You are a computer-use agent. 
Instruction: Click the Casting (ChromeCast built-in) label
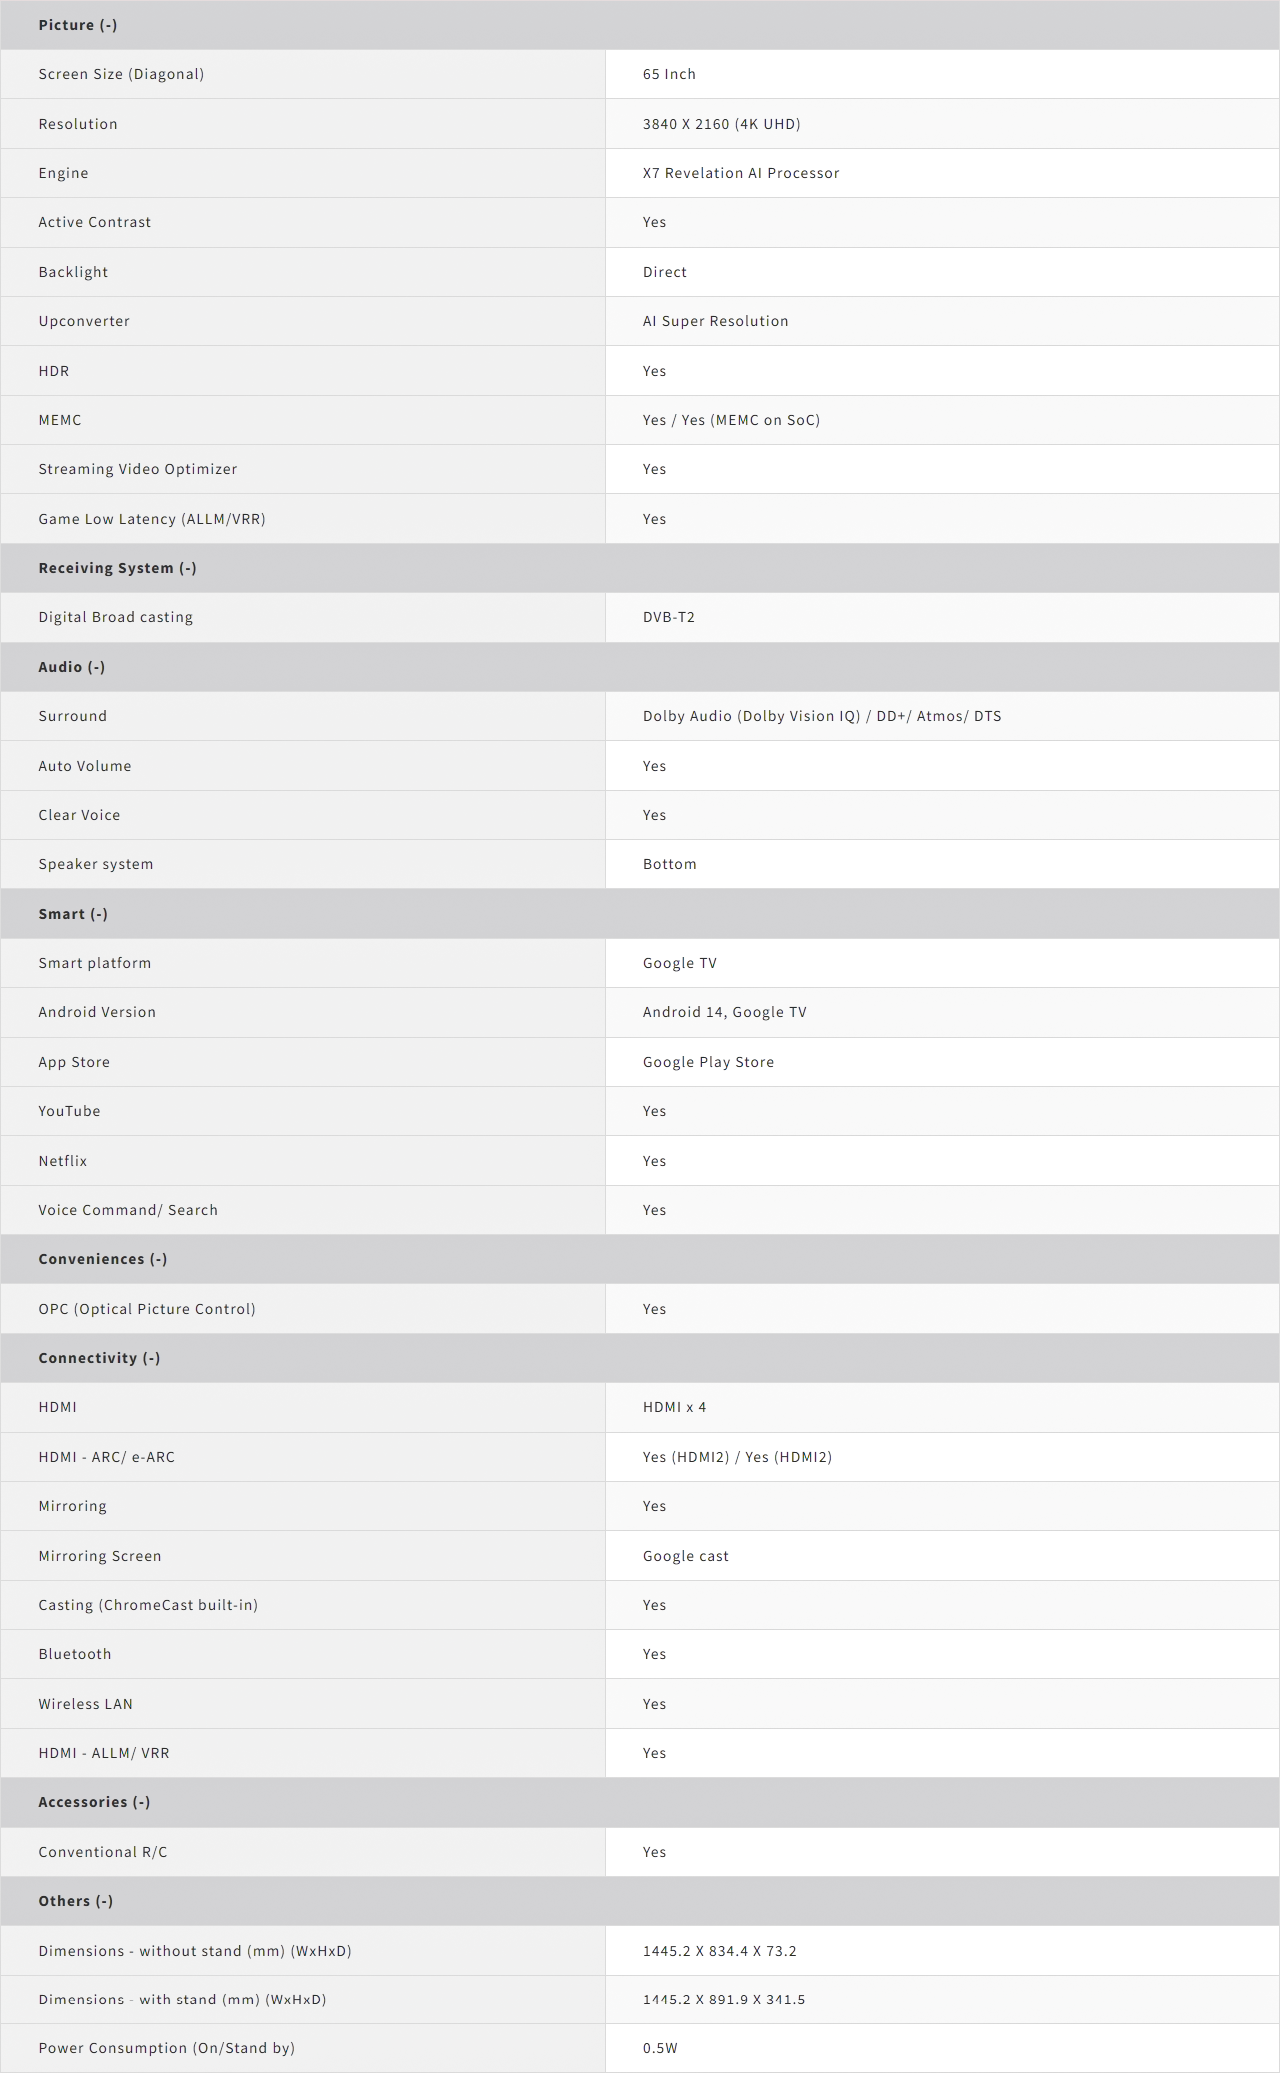148,1605
